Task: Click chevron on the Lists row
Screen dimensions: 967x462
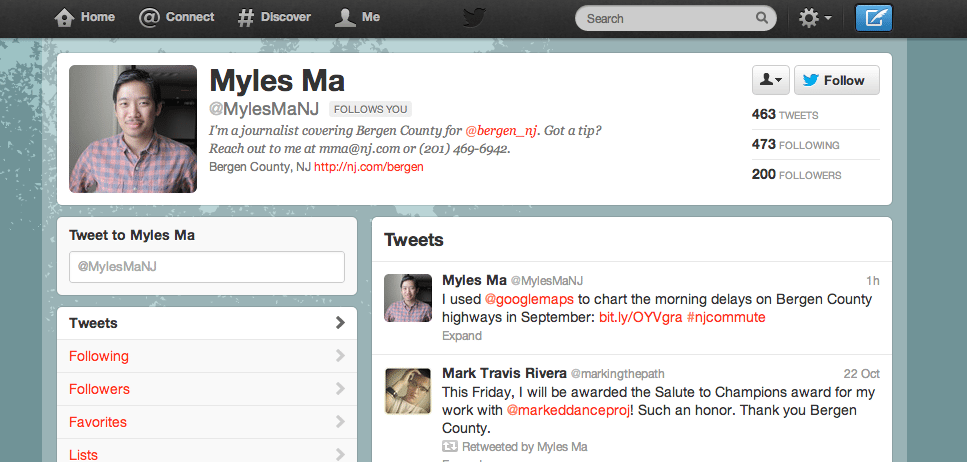Action: (x=340, y=455)
